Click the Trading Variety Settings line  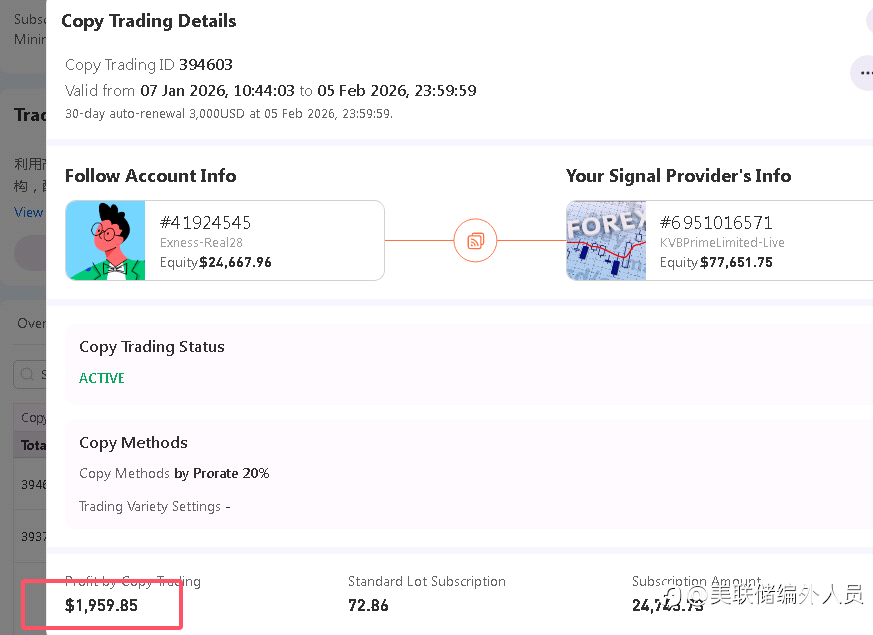pos(154,506)
